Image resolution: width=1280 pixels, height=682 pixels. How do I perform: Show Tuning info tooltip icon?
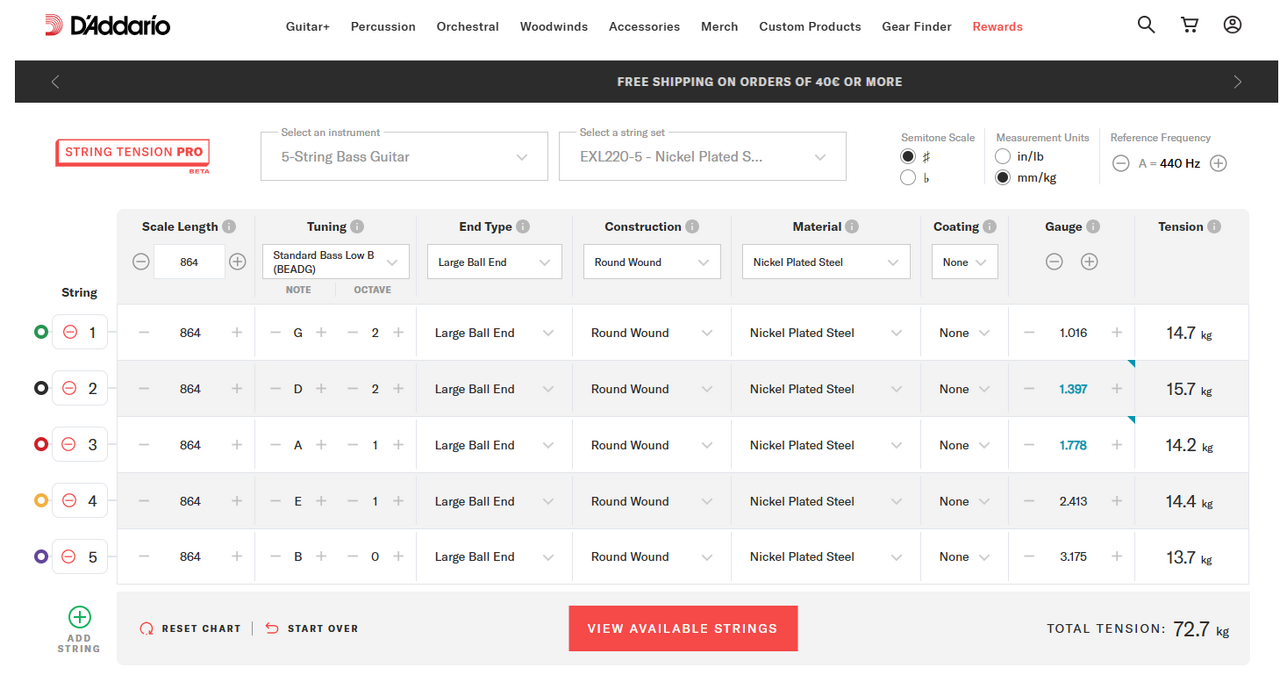point(357,227)
